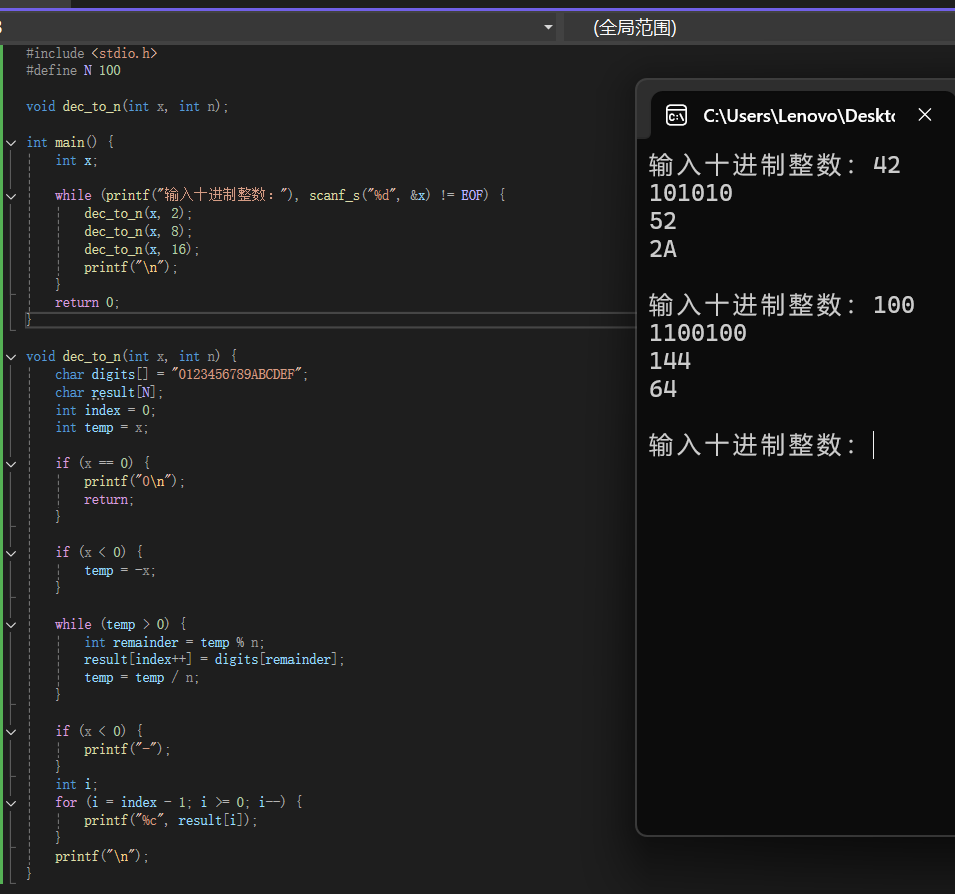Click console output 2A
This screenshot has height=894, width=955.
[663, 249]
